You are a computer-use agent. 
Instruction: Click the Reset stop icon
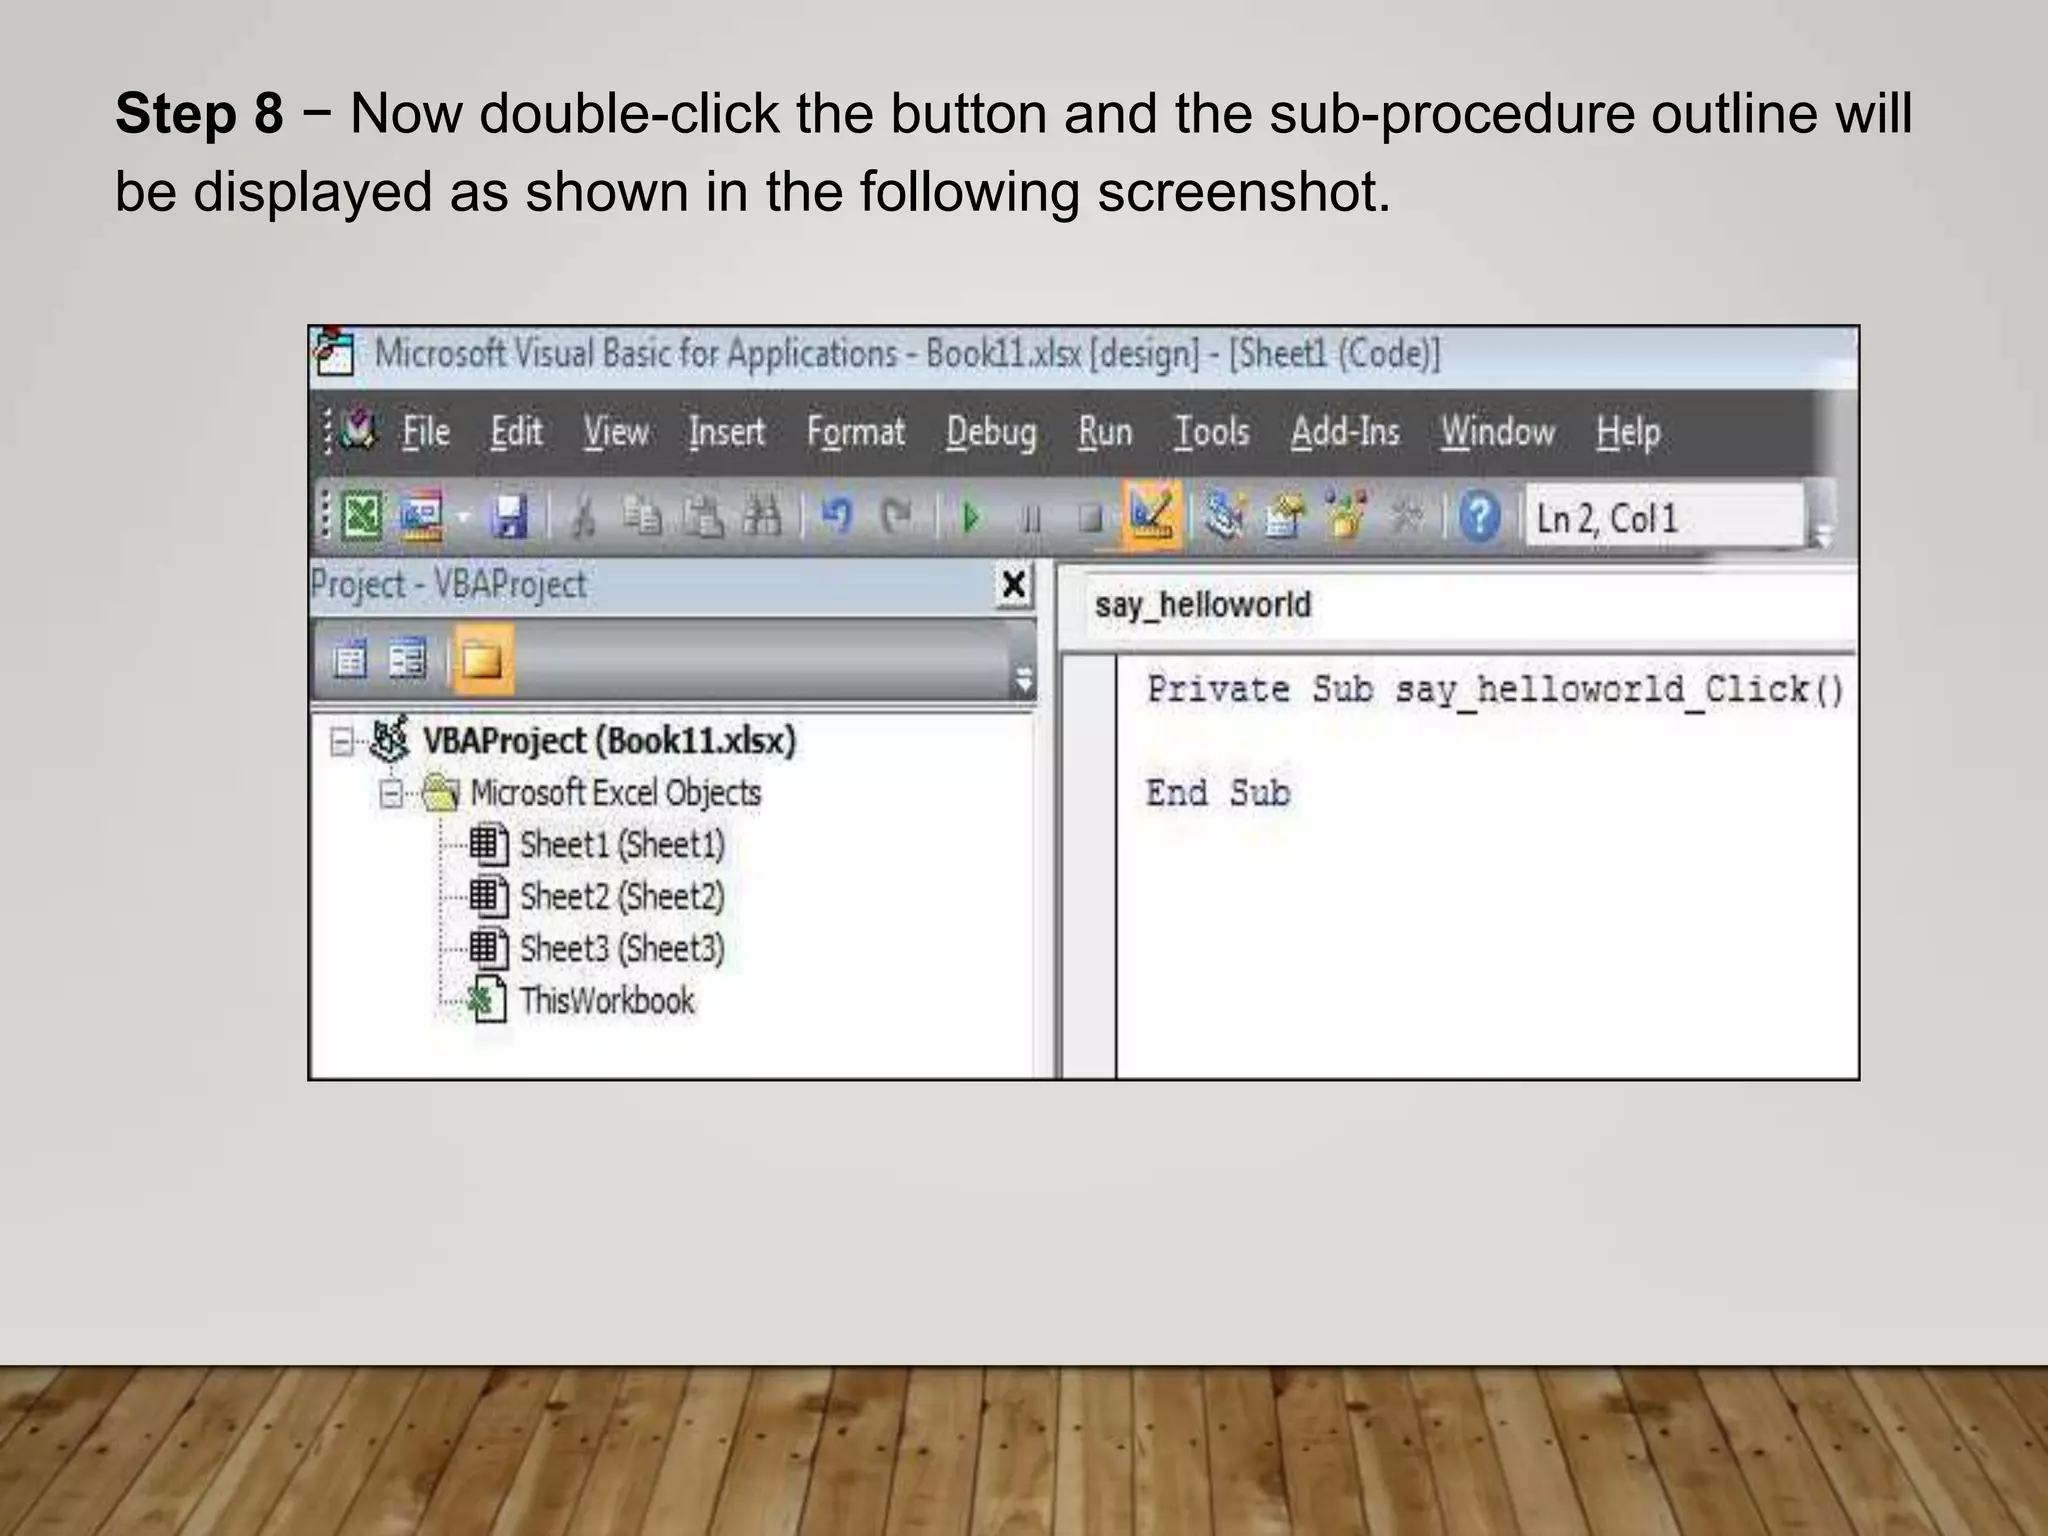coord(1090,518)
